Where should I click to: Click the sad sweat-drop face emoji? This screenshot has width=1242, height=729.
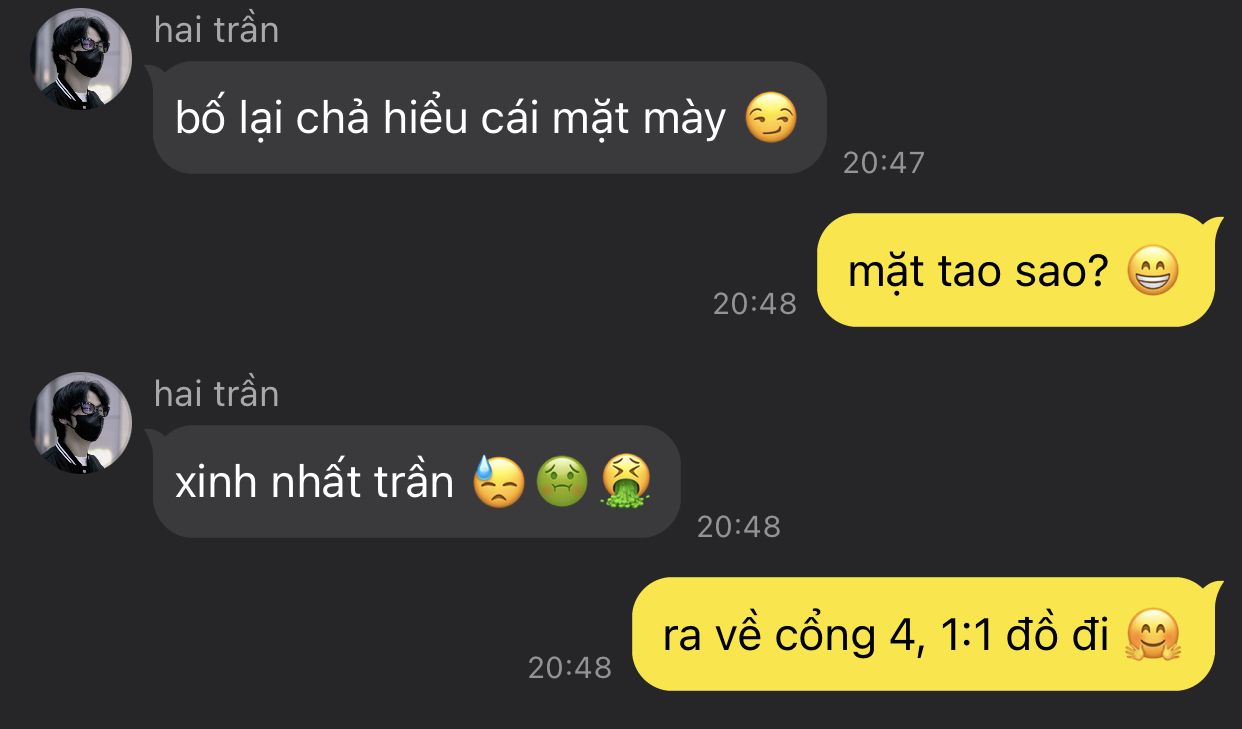pyautogui.click(x=498, y=482)
